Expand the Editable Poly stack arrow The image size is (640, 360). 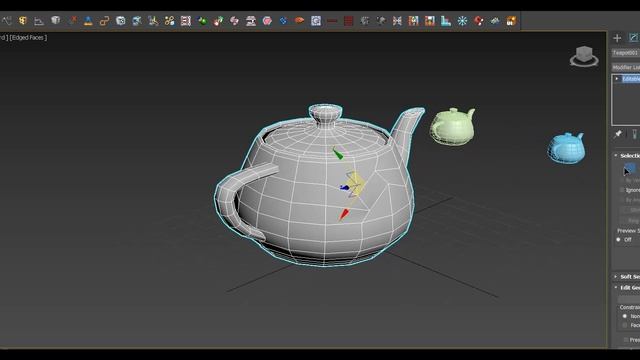[617, 78]
